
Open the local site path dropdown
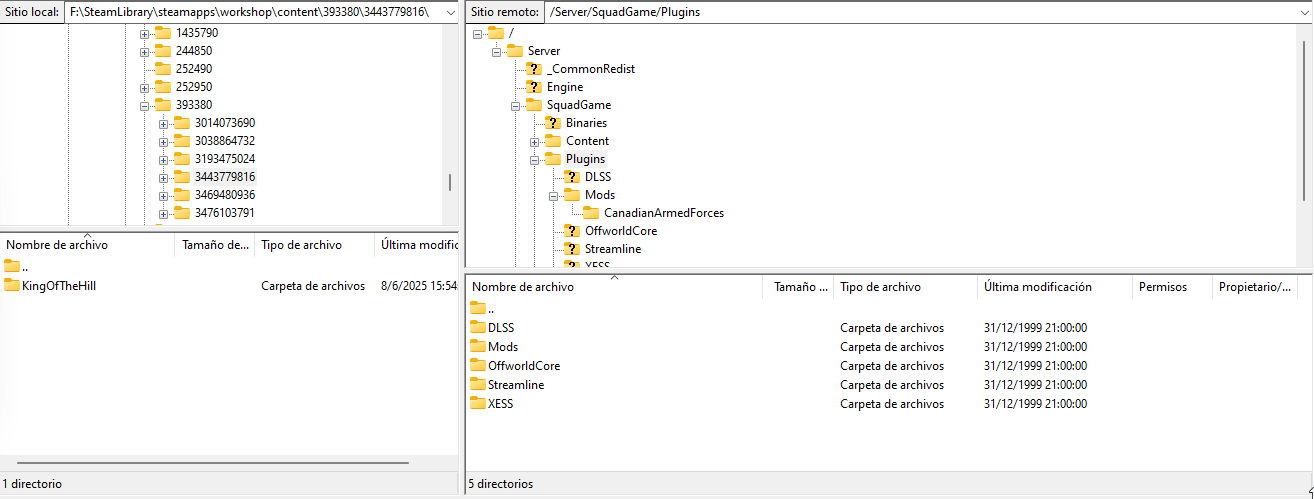coord(449,12)
